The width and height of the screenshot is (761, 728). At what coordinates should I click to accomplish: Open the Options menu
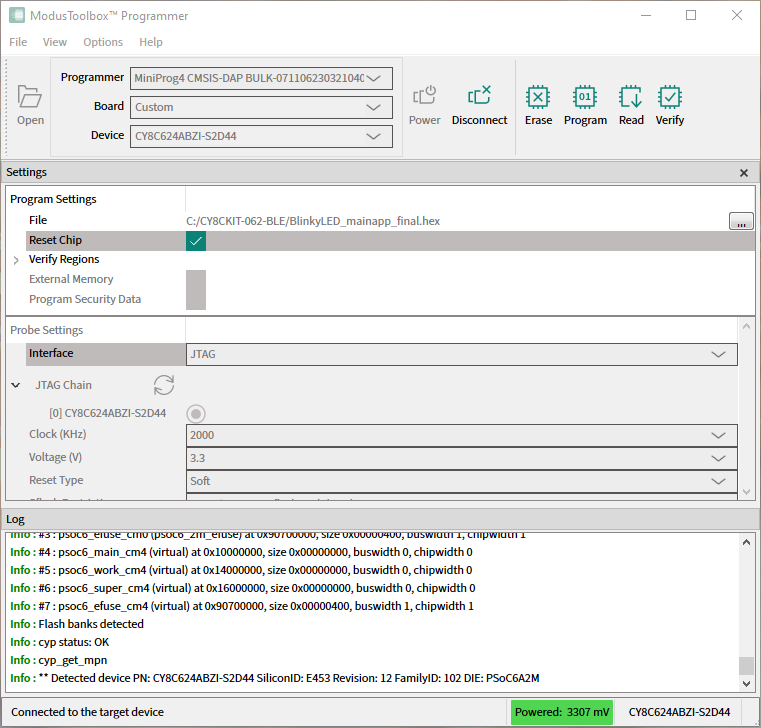tap(103, 42)
